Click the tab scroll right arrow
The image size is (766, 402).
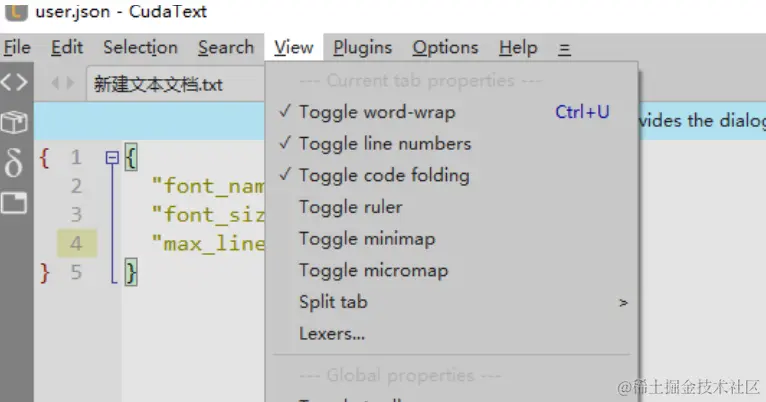(x=71, y=83)
